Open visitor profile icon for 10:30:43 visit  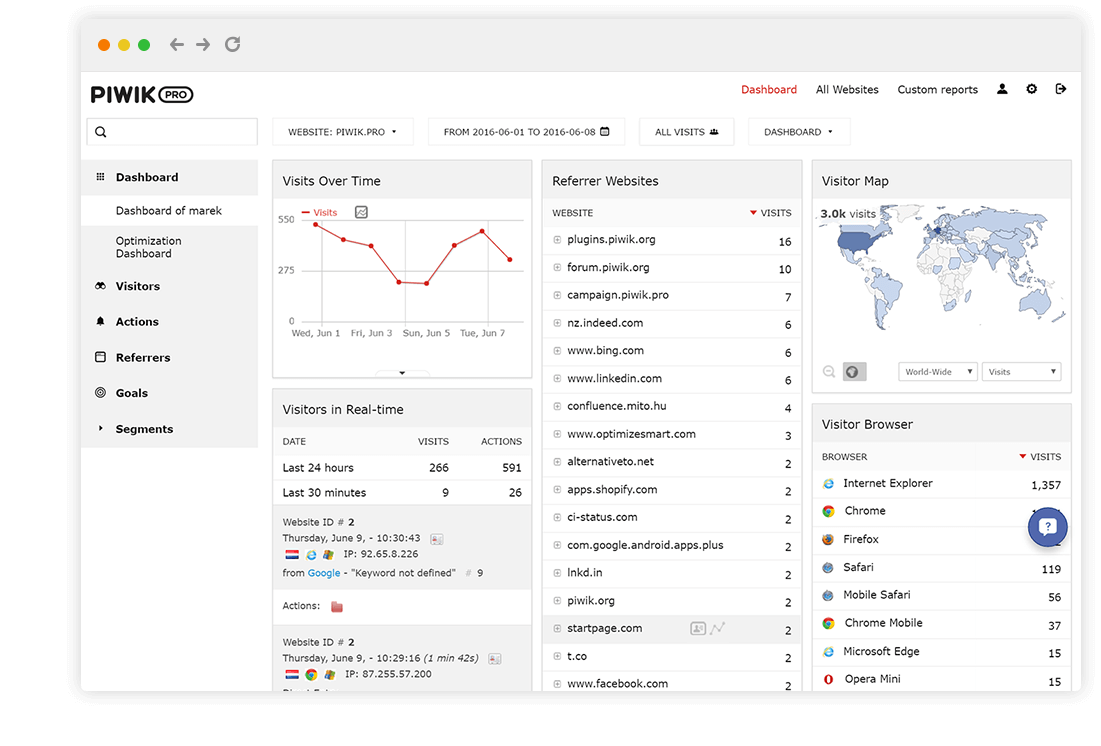[437, 539]
